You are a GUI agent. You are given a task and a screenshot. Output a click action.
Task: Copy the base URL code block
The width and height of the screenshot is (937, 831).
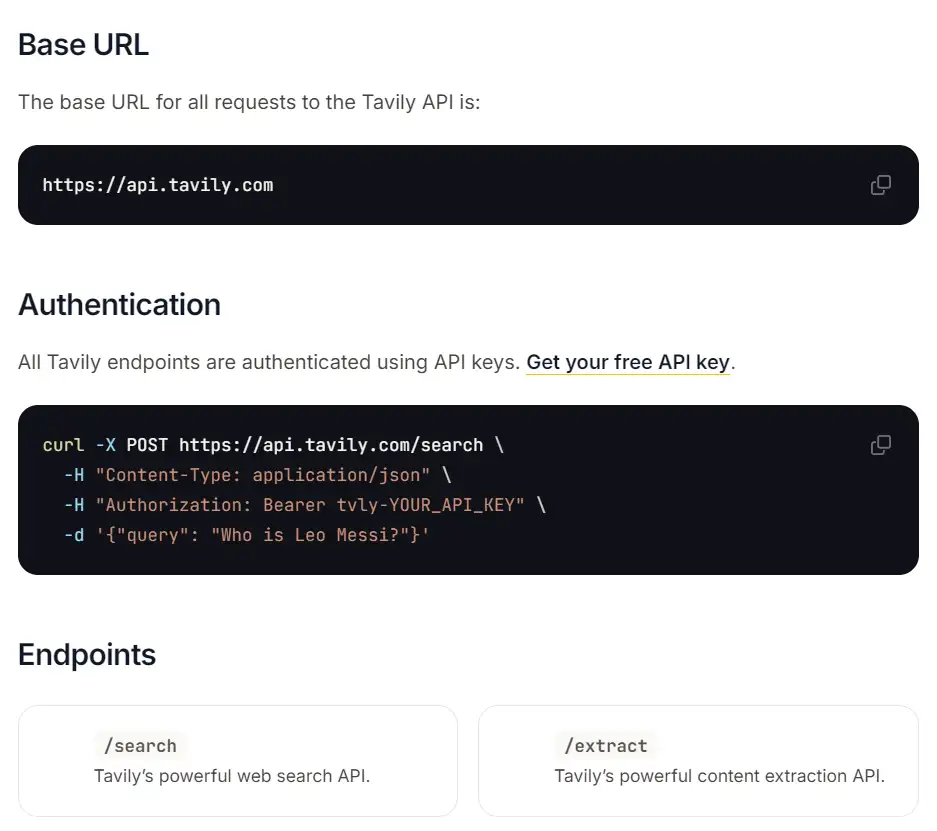[880, 185]
